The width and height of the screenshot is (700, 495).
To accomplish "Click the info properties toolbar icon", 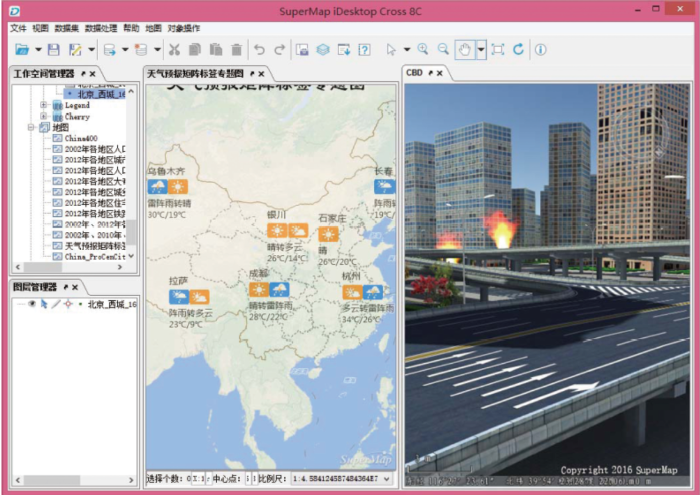I will pyautogui.click(x=541, y=50).
